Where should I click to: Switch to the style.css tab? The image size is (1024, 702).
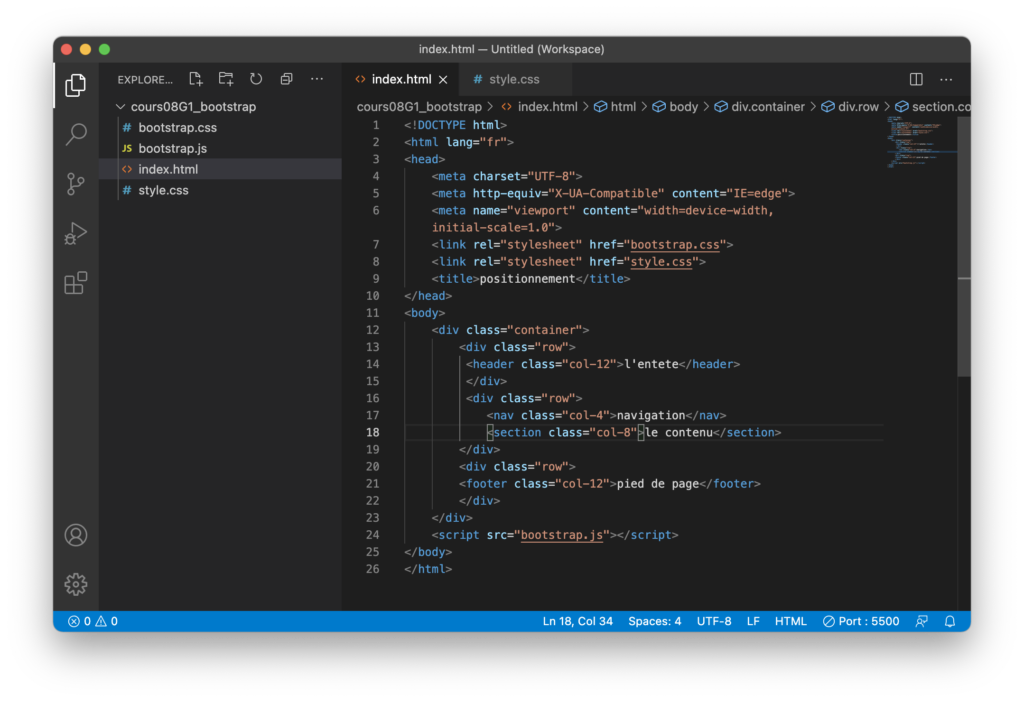pyautogui.click(x=513, y=79)
